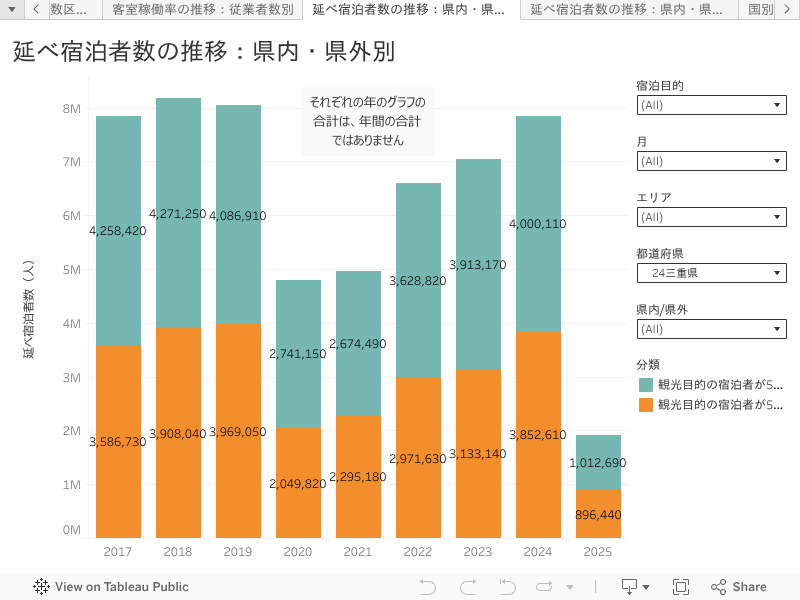
Task: Click the Redo arrow icon
Action: (x=467, y=587)
